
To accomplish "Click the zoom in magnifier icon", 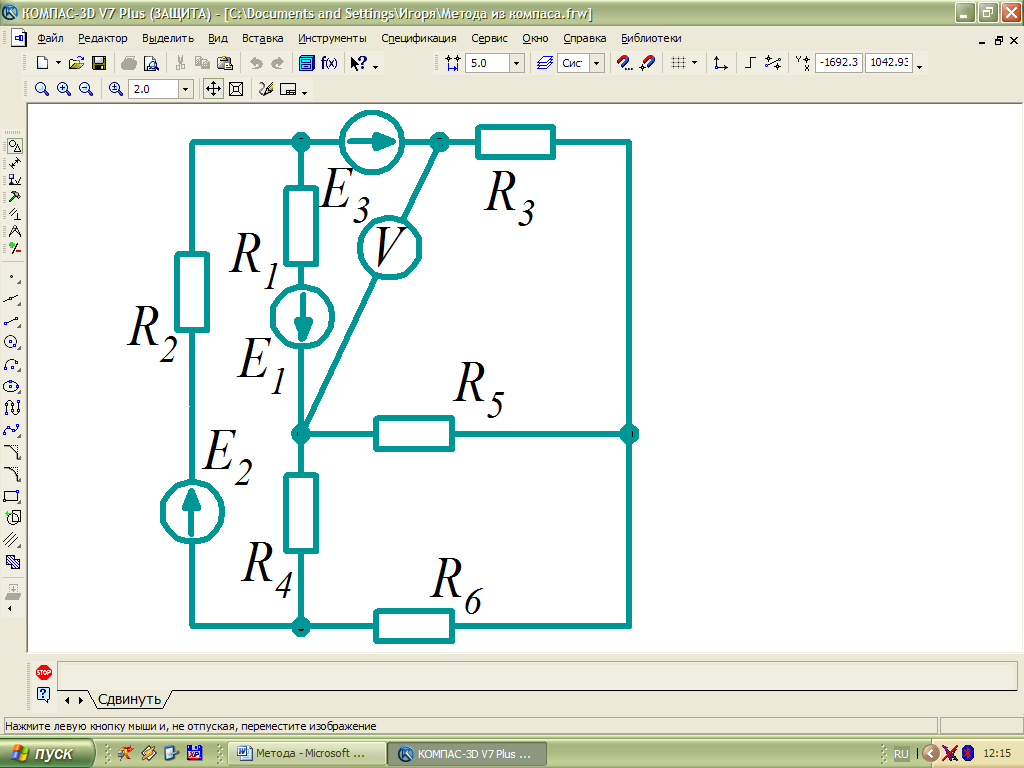I will click(x=63, y=89).
